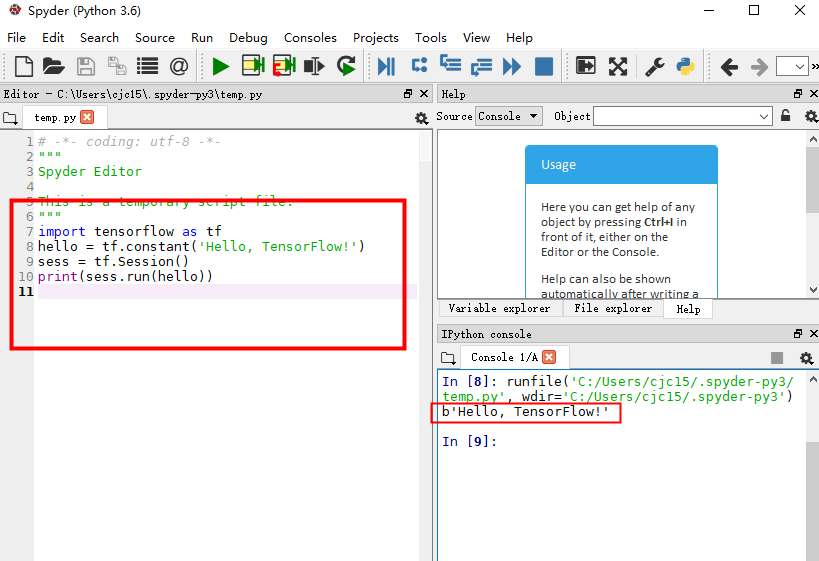Run selection or current line icon

tap(314, 66)
